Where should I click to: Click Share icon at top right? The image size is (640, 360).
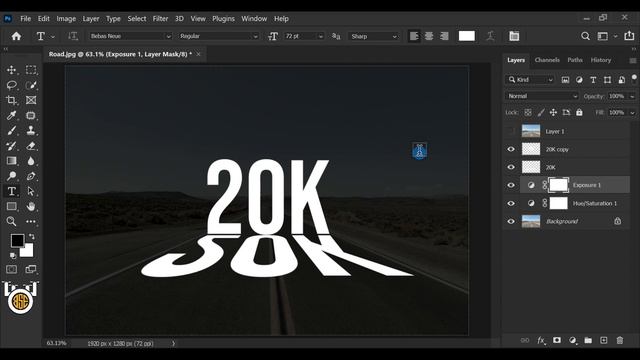[x=629, y=36]
